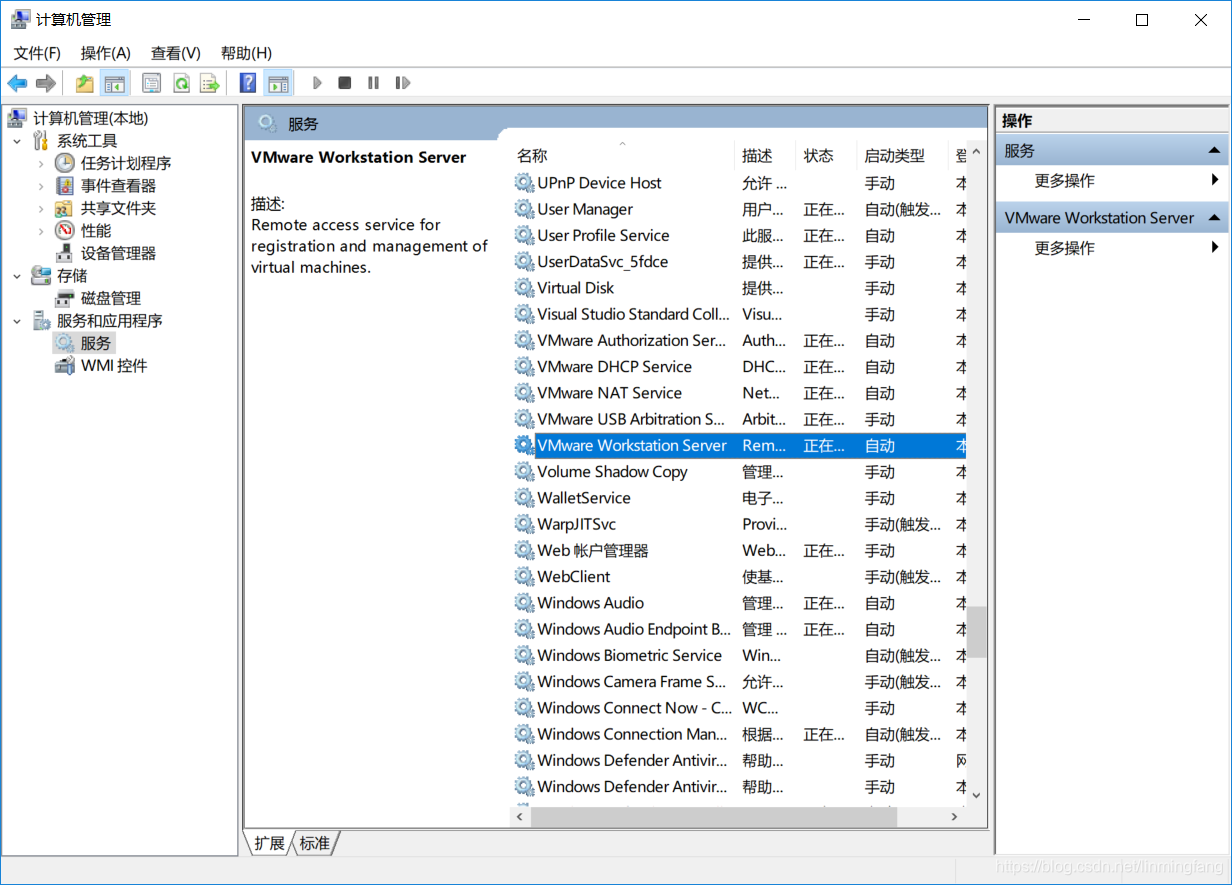
Task: Collapse the 系统工具 tree node
Action: tap(17, 141)
